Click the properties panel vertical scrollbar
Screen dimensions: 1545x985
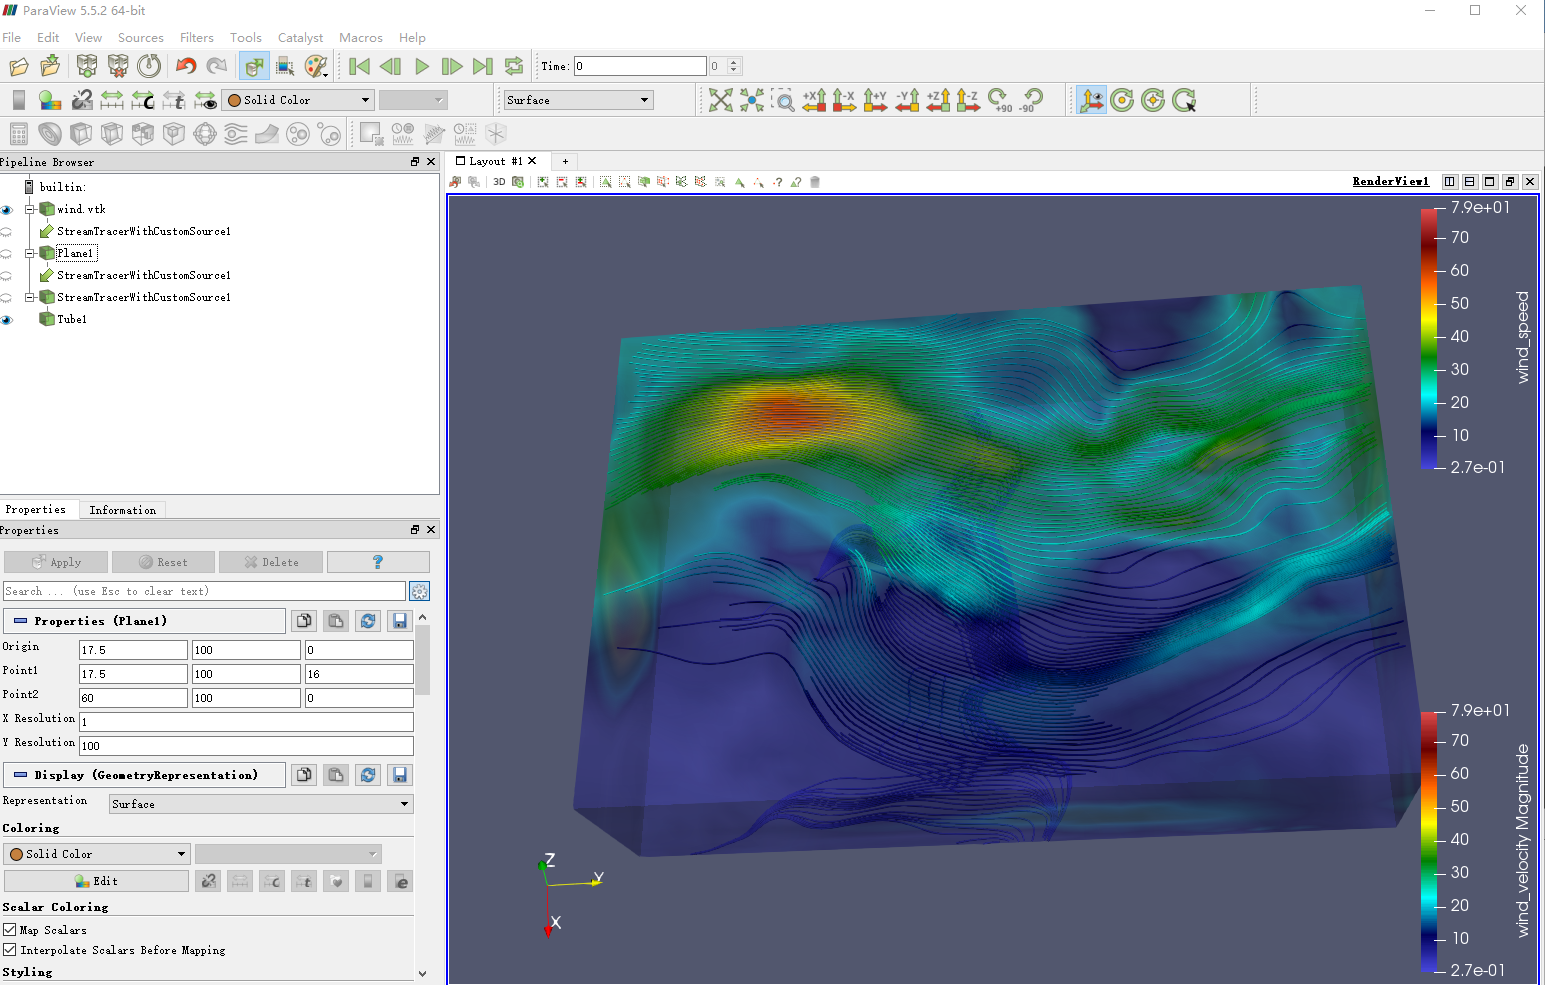click(422, 660)
